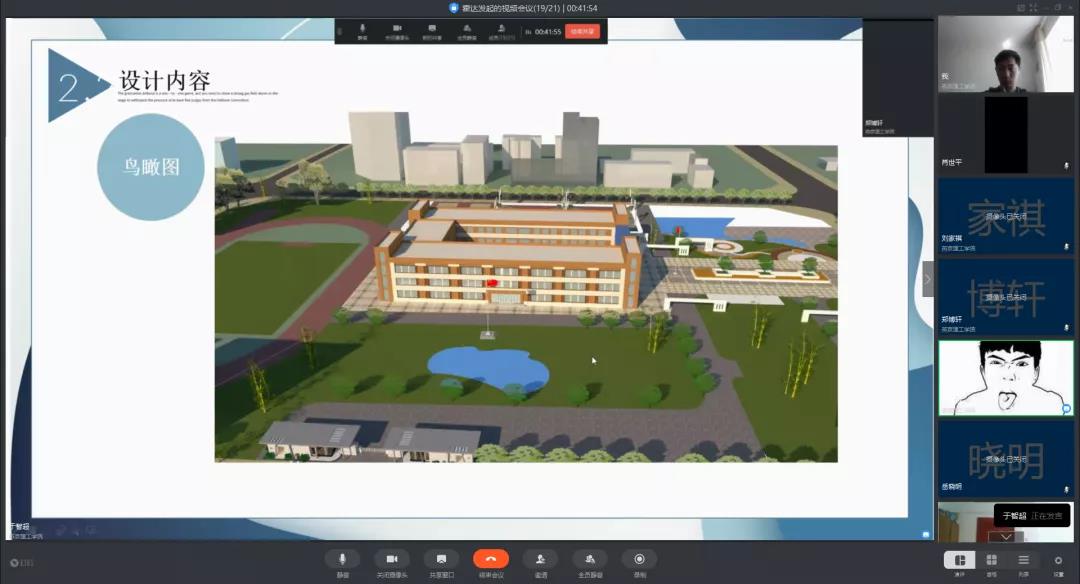The image size is (1080, 584).
Task: Open share window from bottom toolbar
Action: pyautogui.click(x=441, y=559)
